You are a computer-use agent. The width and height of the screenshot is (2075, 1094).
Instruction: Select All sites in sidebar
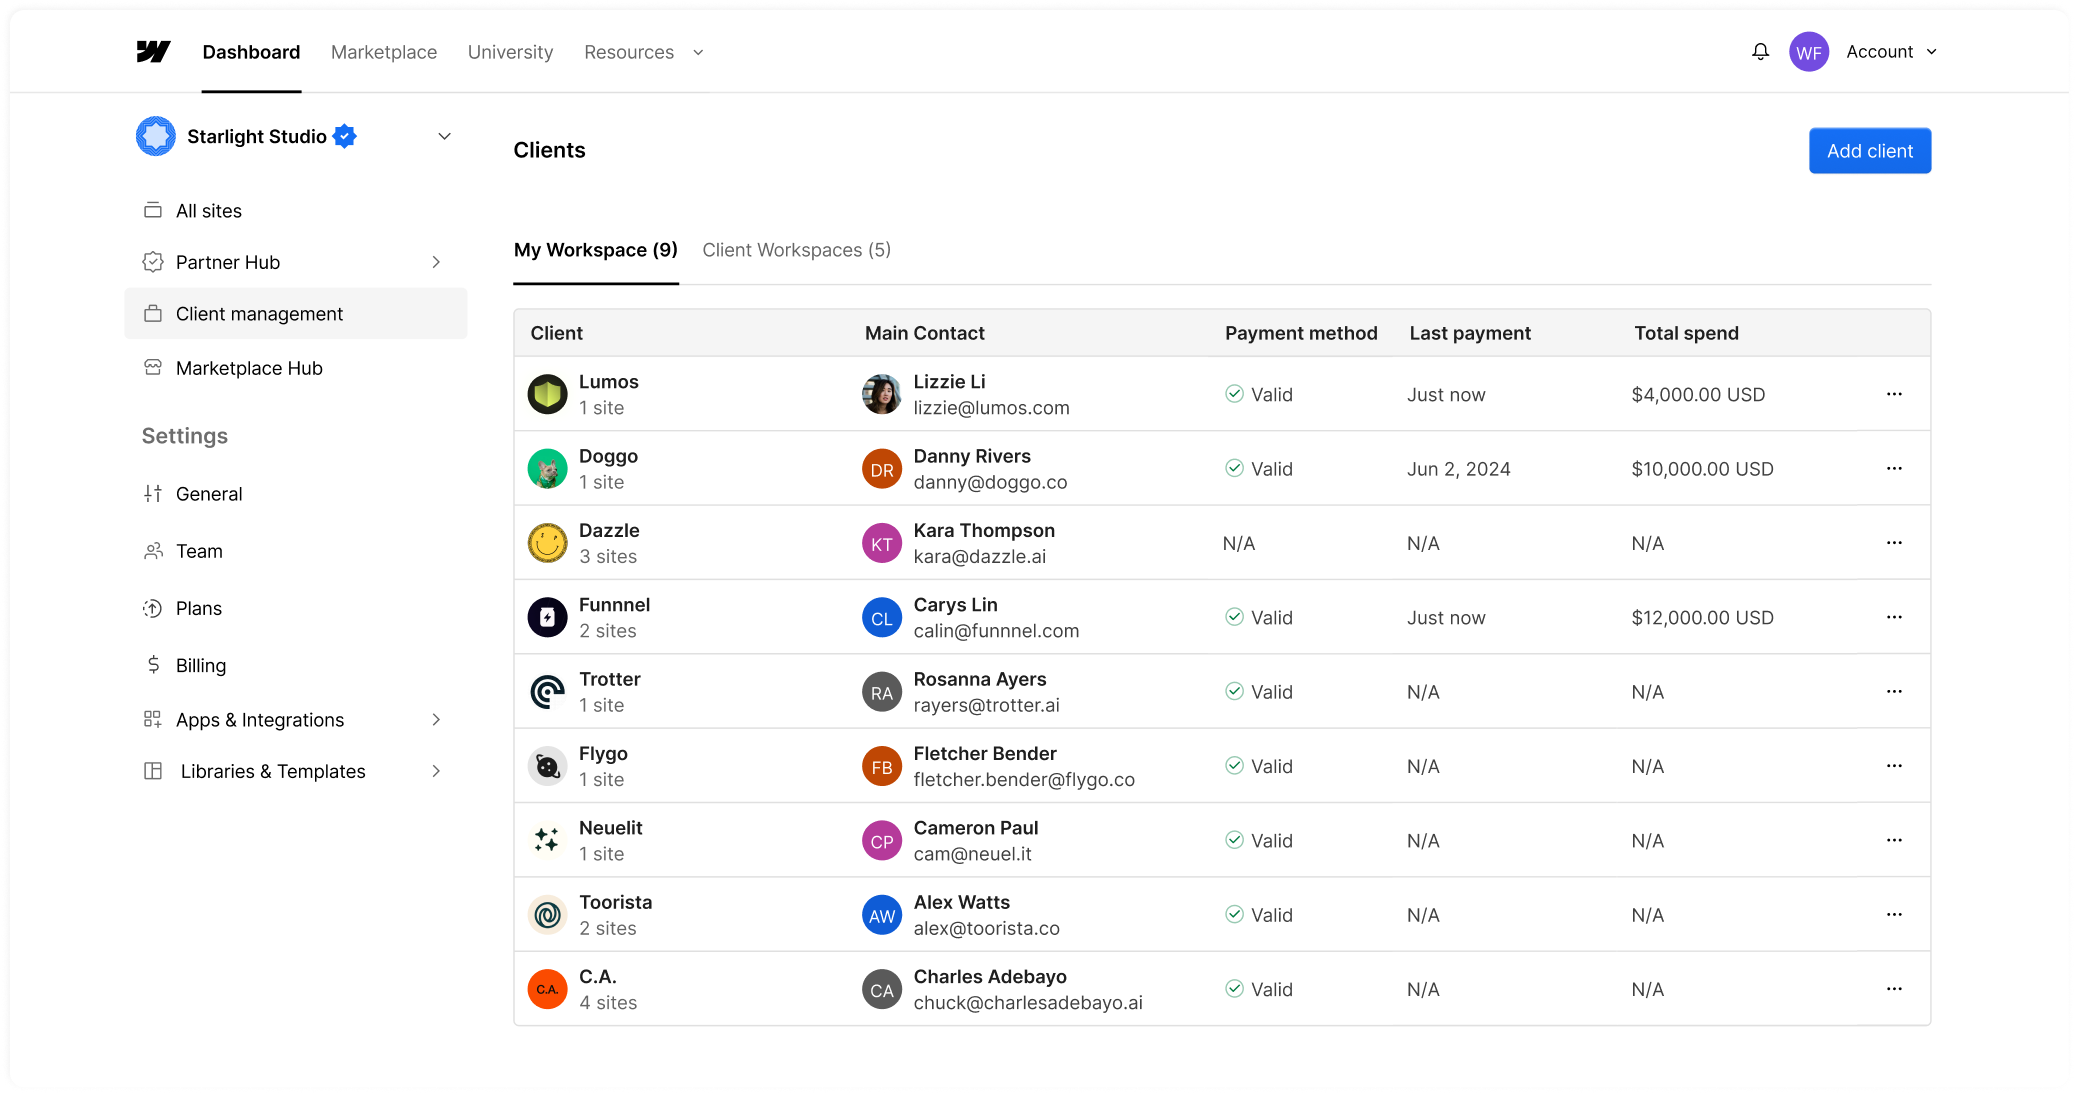pos(208,211)
